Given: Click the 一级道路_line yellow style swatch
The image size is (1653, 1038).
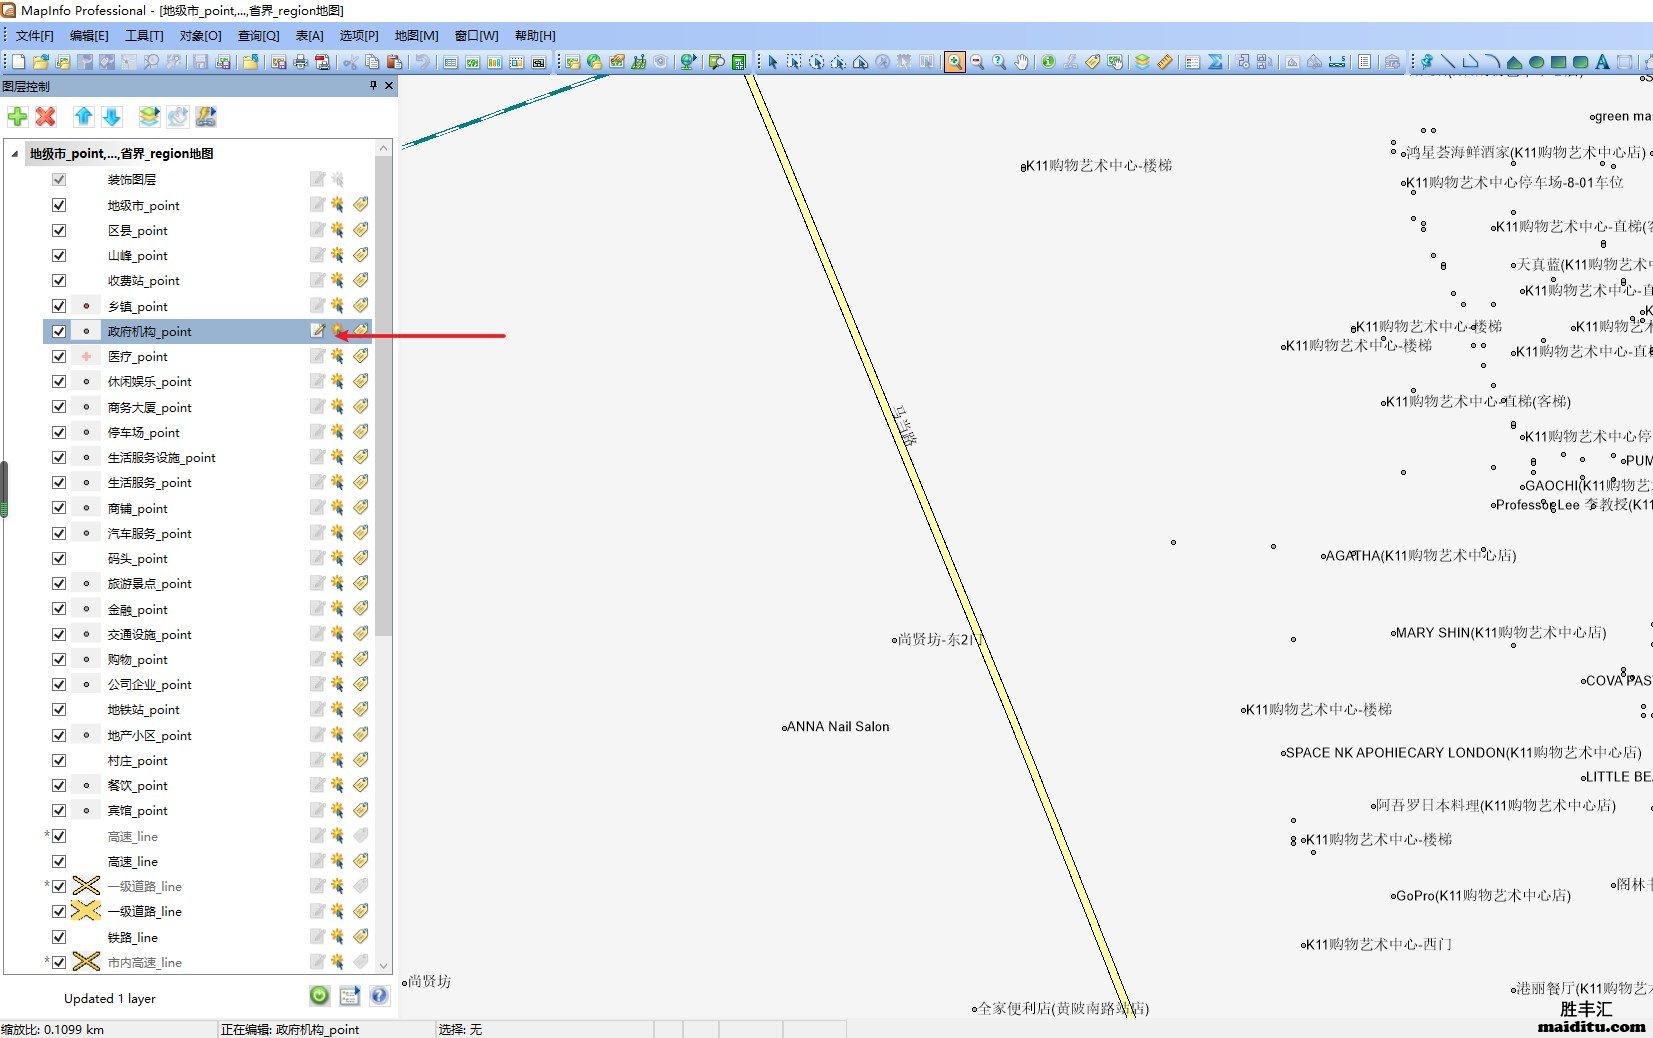Looking at the screenshot, I should pyautogui.click(x=87, y=911).
